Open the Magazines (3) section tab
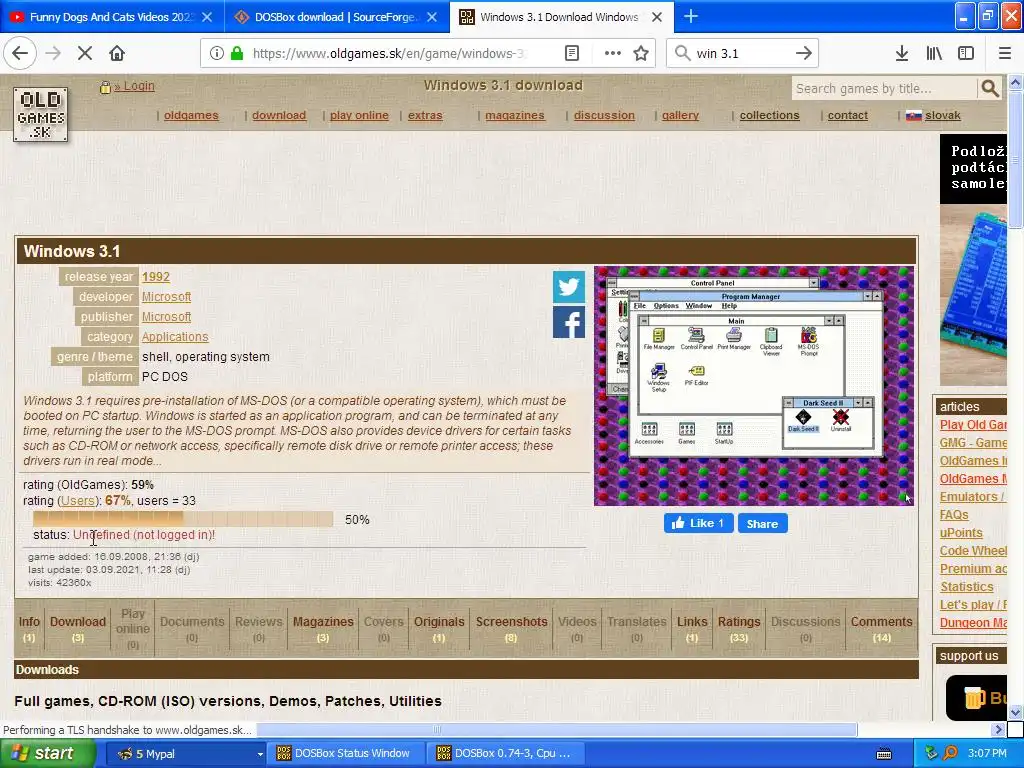Viewport: 1024px width, 768px height. point(323,628)
